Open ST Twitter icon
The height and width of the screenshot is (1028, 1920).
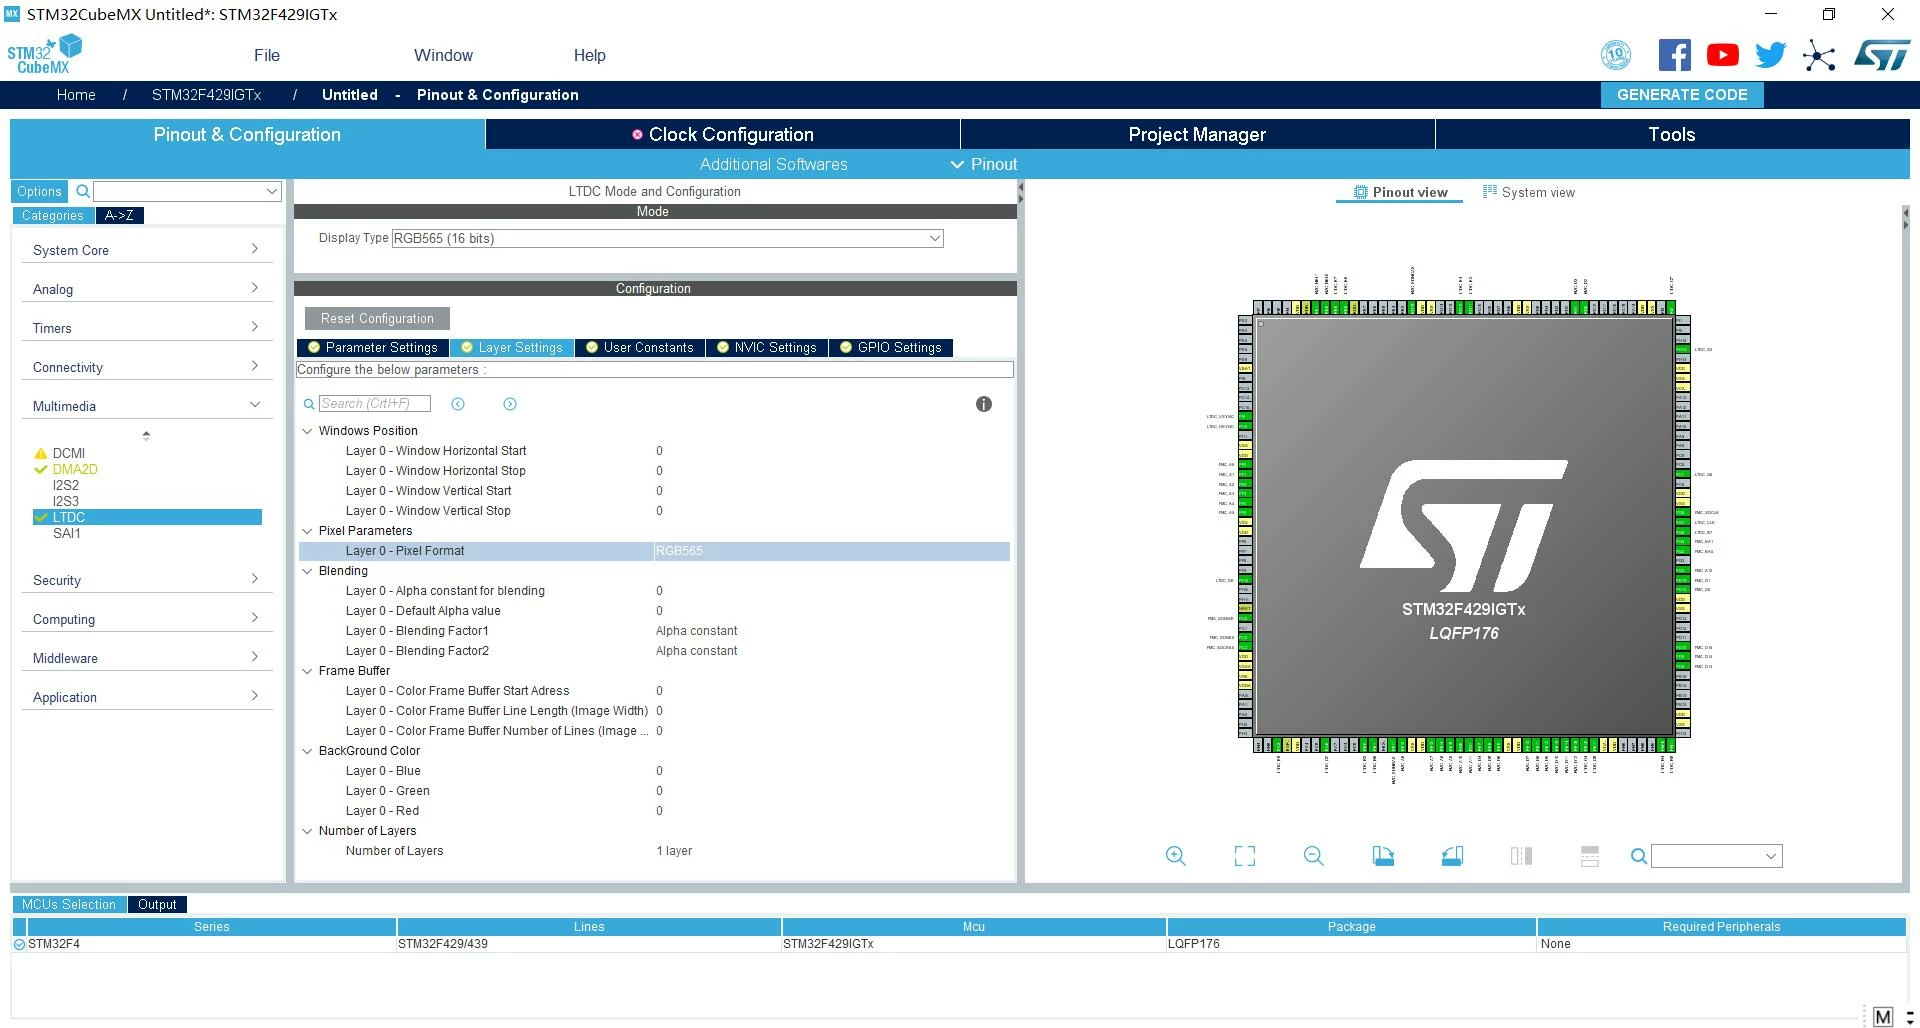tap(1770, 55)
